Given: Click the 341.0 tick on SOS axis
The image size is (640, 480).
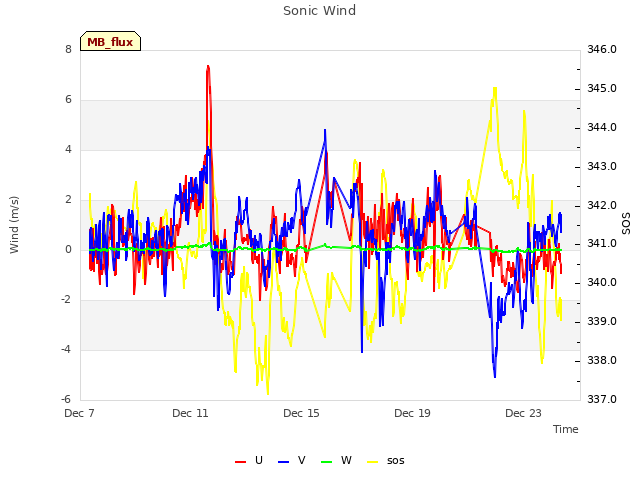Looking at the screenshot, I should 602,244.
